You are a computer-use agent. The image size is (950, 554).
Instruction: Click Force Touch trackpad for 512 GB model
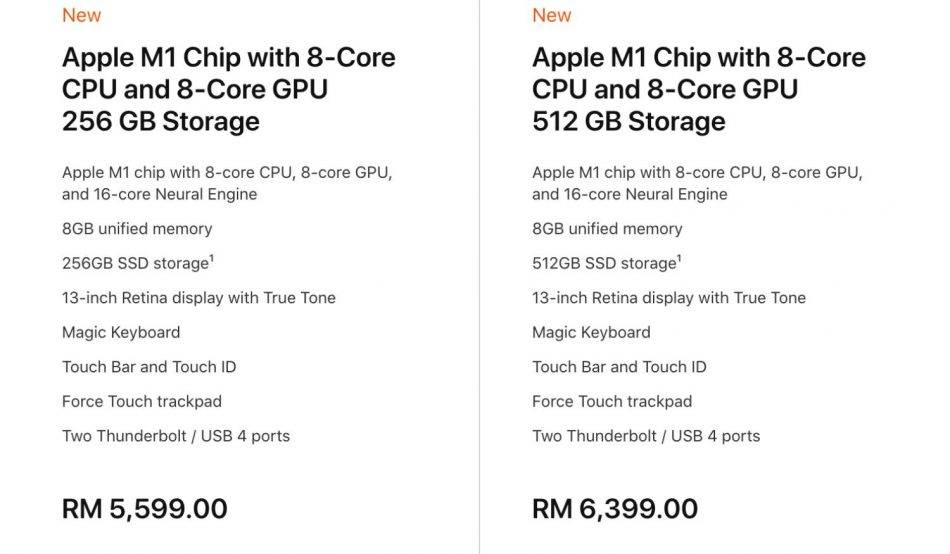click(x=612, y=401)
